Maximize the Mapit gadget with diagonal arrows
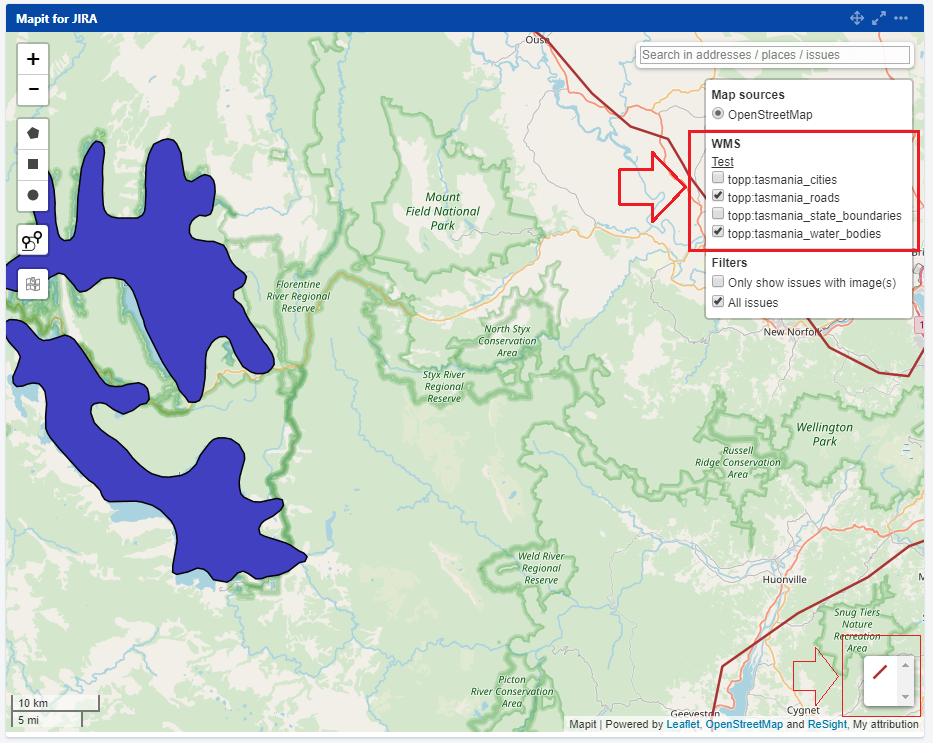 (879, 18)
